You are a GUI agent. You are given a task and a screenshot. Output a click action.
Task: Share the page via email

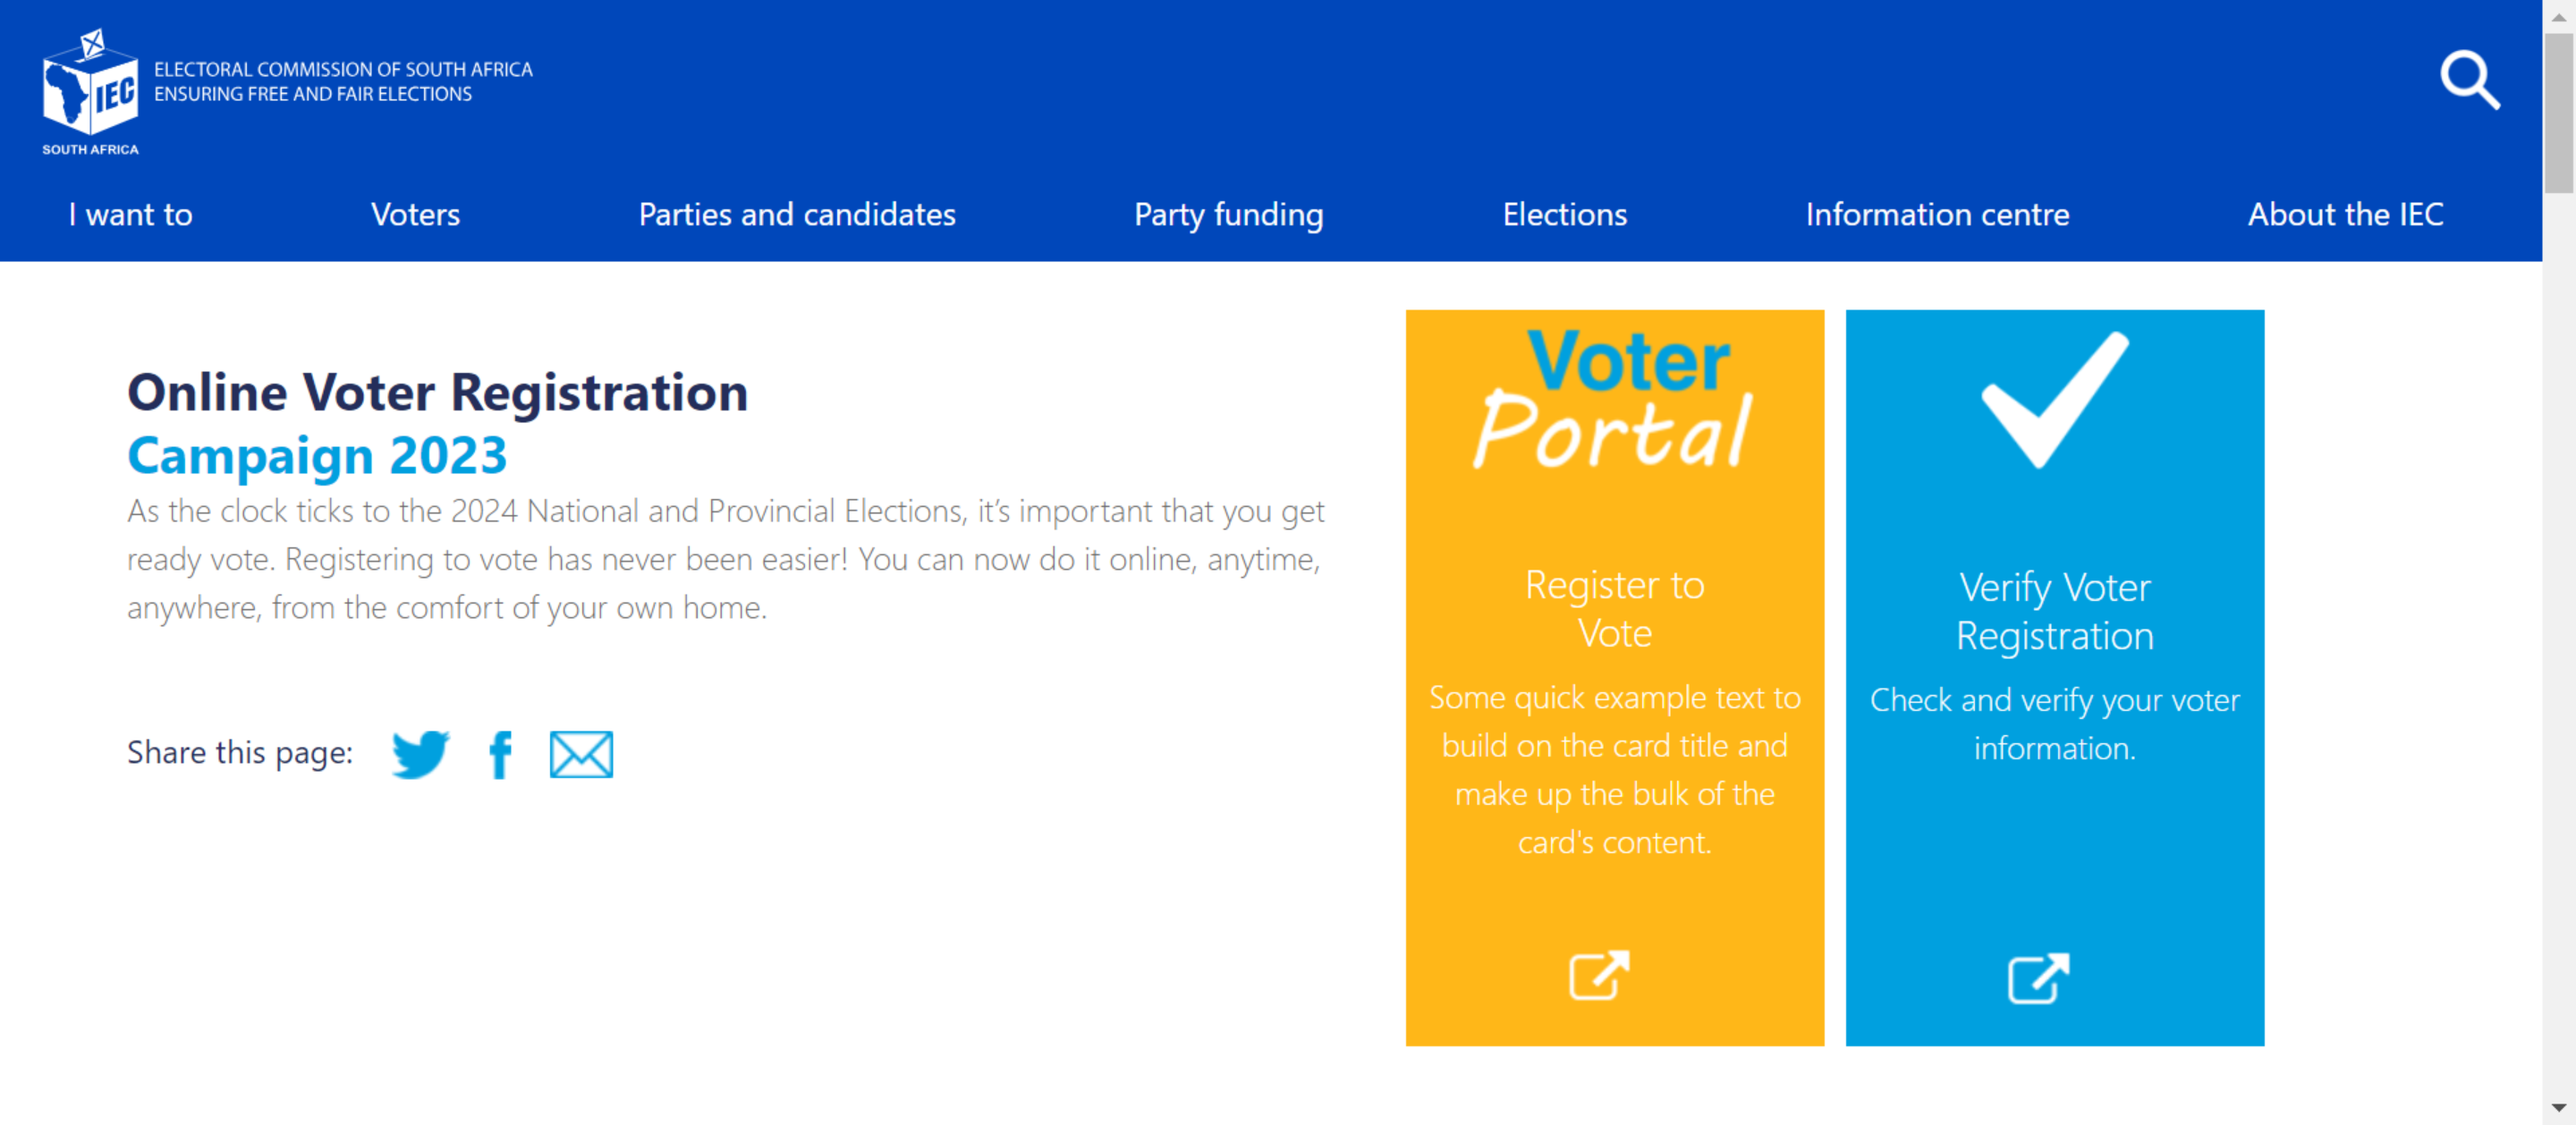581,753
